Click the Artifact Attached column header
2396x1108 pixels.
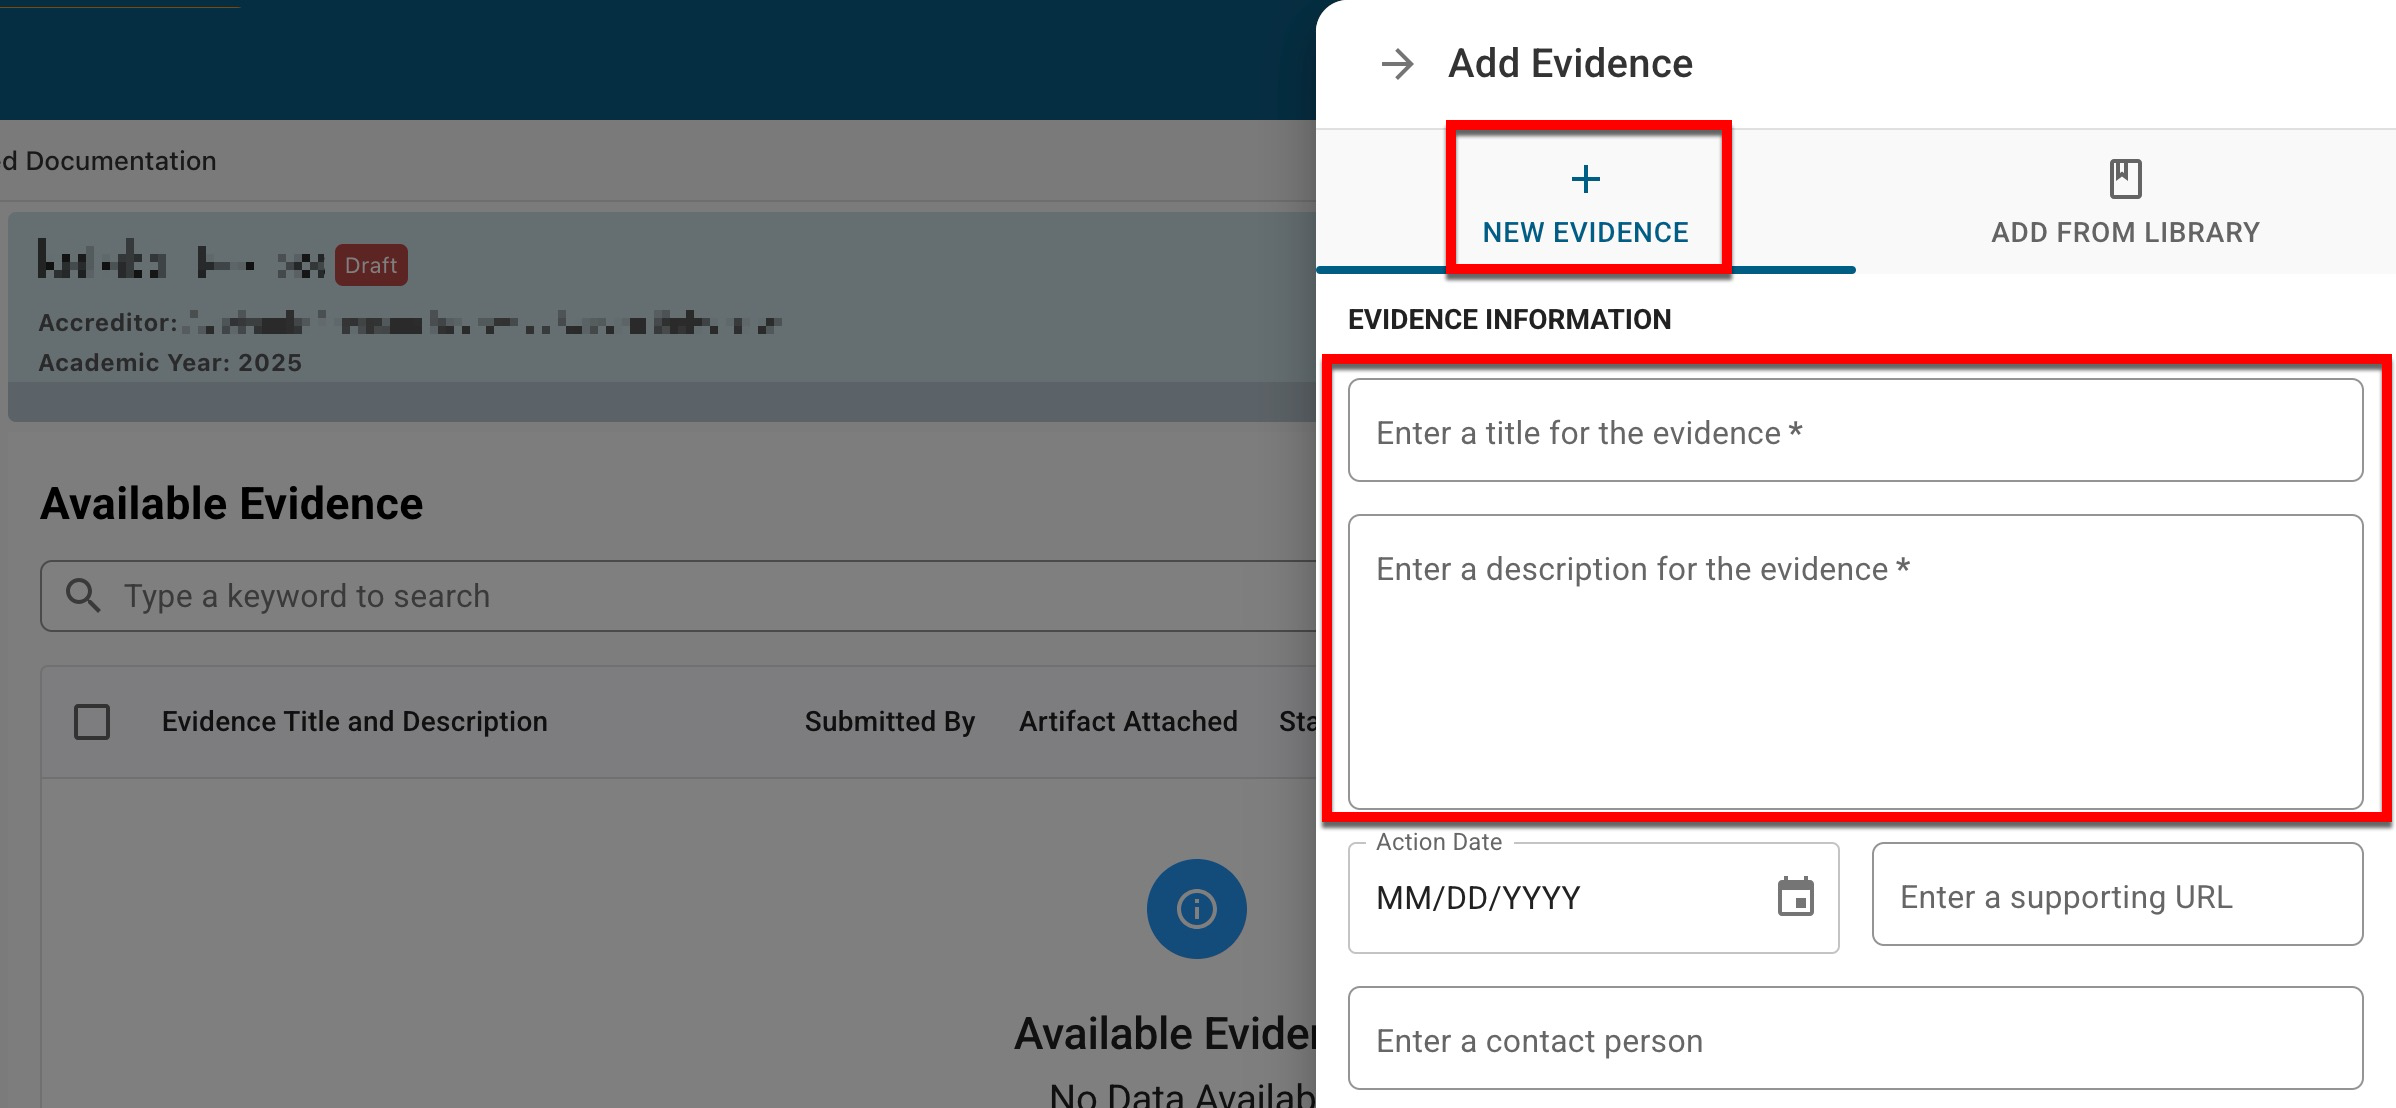[1128, 722]
